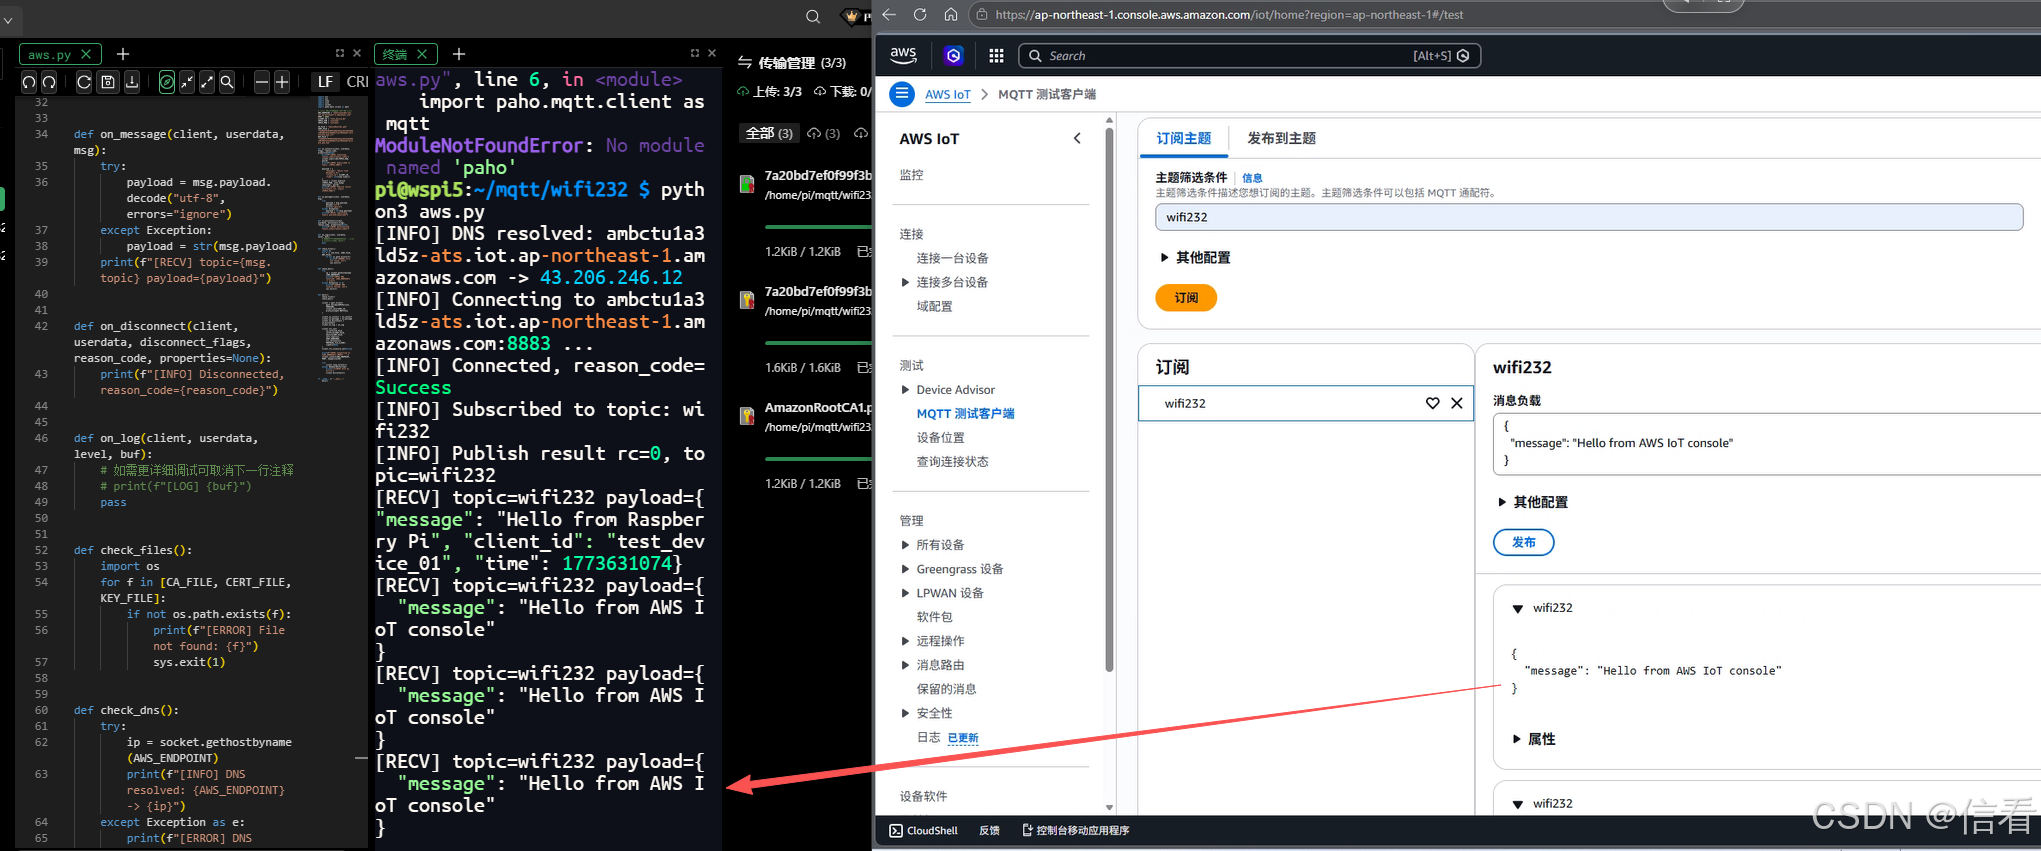Open MQTT 测试客户端 in the sidebar
Viewport: 2041px width, 851px height.
pos(965,414)
